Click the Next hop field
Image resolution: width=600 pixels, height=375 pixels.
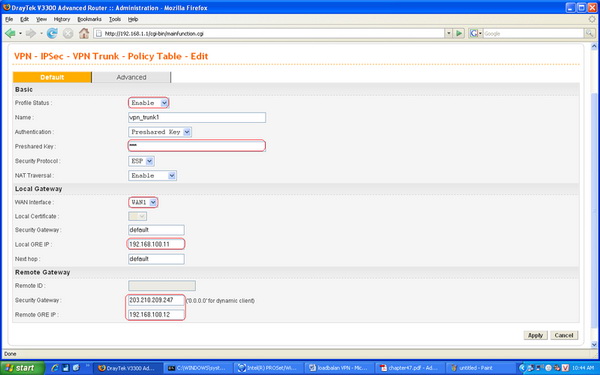(156, 259)
